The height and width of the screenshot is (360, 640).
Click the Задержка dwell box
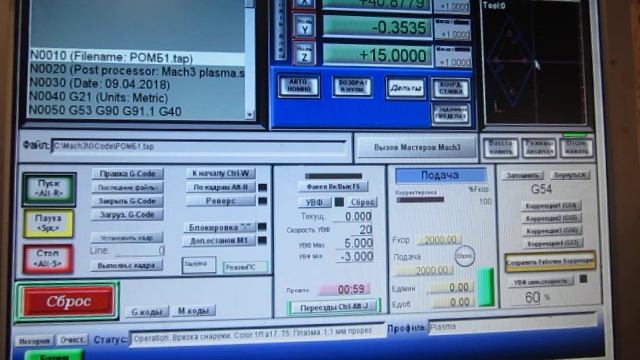[199, 265]
